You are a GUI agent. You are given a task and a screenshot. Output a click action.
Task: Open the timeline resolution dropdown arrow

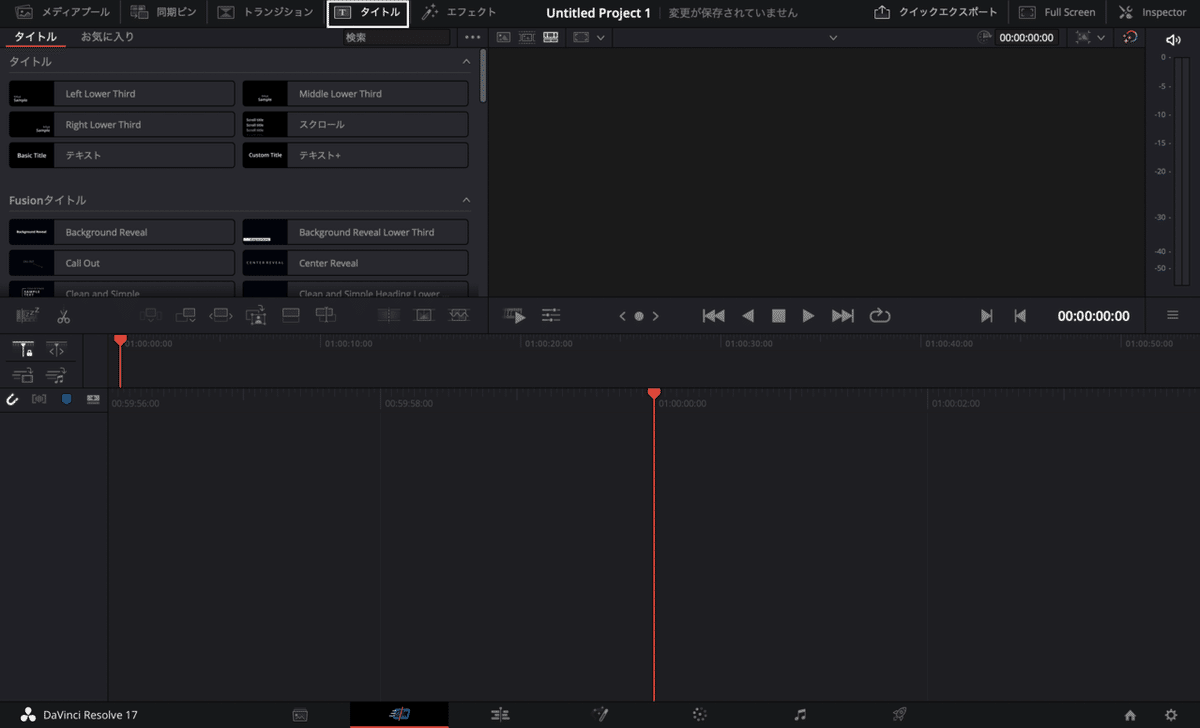601,38
